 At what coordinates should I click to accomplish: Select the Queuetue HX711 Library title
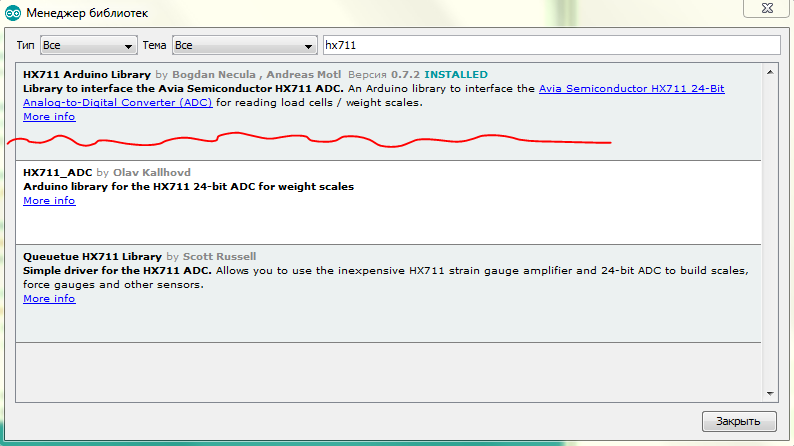coord(92,257)
